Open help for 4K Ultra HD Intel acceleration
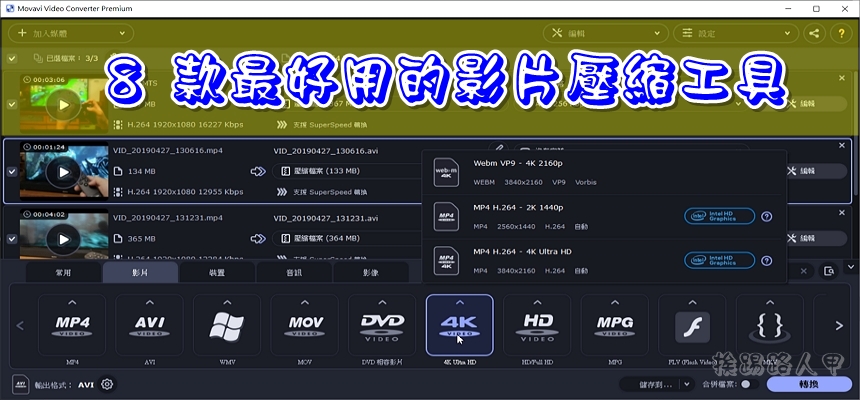Screen dimensions: 860x400 point(767,261)
